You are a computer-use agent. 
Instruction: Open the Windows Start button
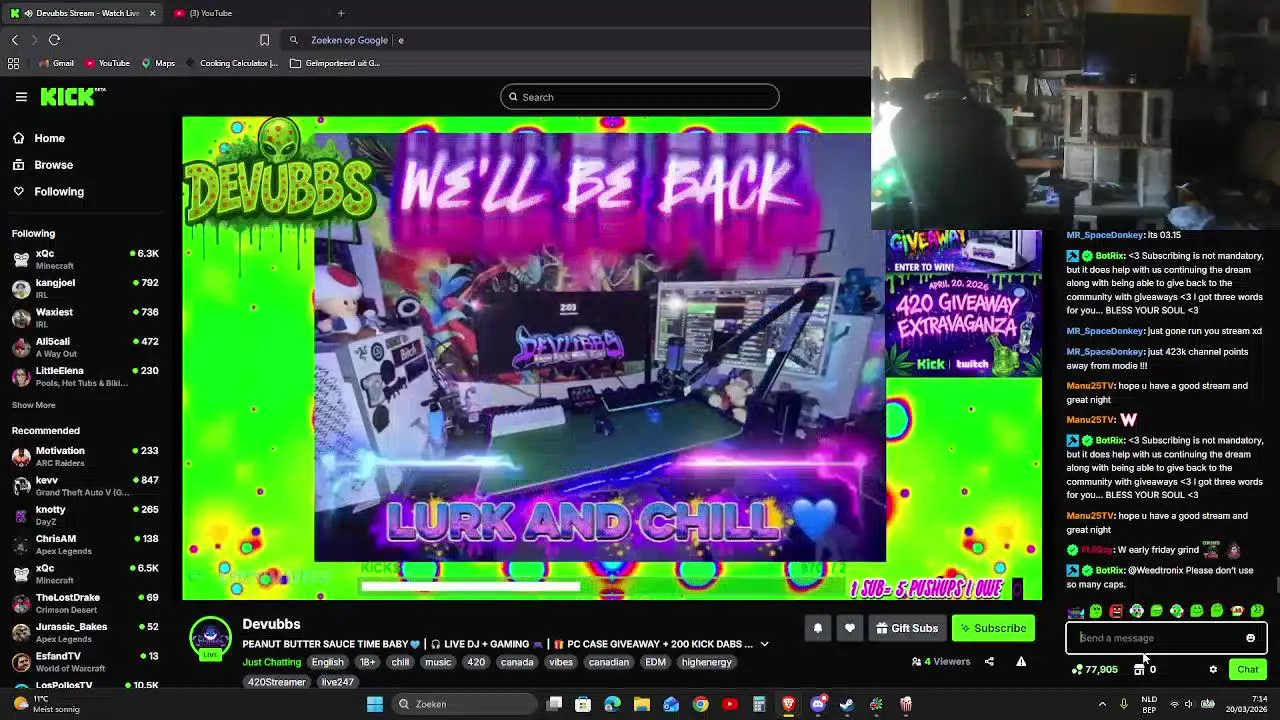[375, 704]
